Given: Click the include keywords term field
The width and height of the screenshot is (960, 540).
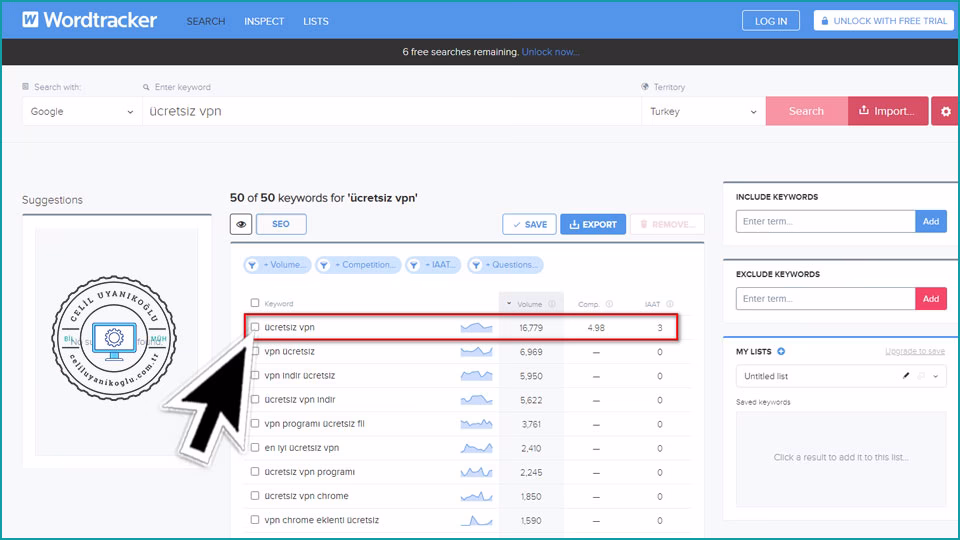Looking at the screenshot, I should pyautogui.click(x=826, y=222).
